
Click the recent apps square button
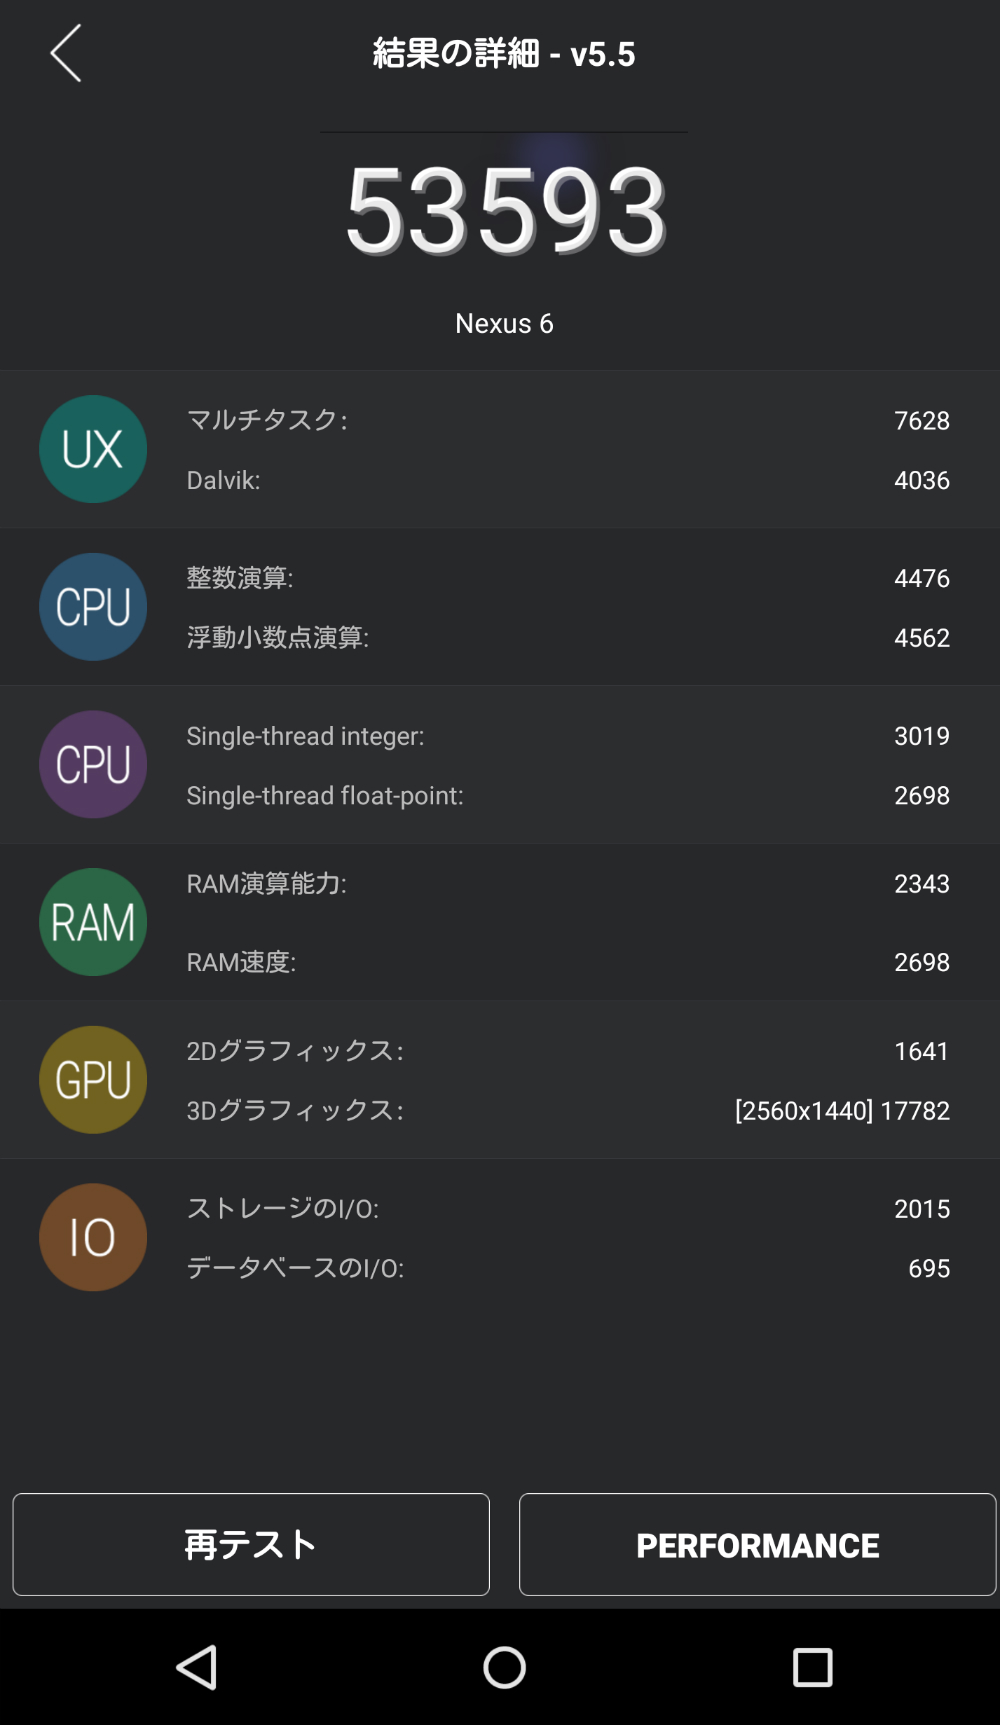[x=812, y=1667]
